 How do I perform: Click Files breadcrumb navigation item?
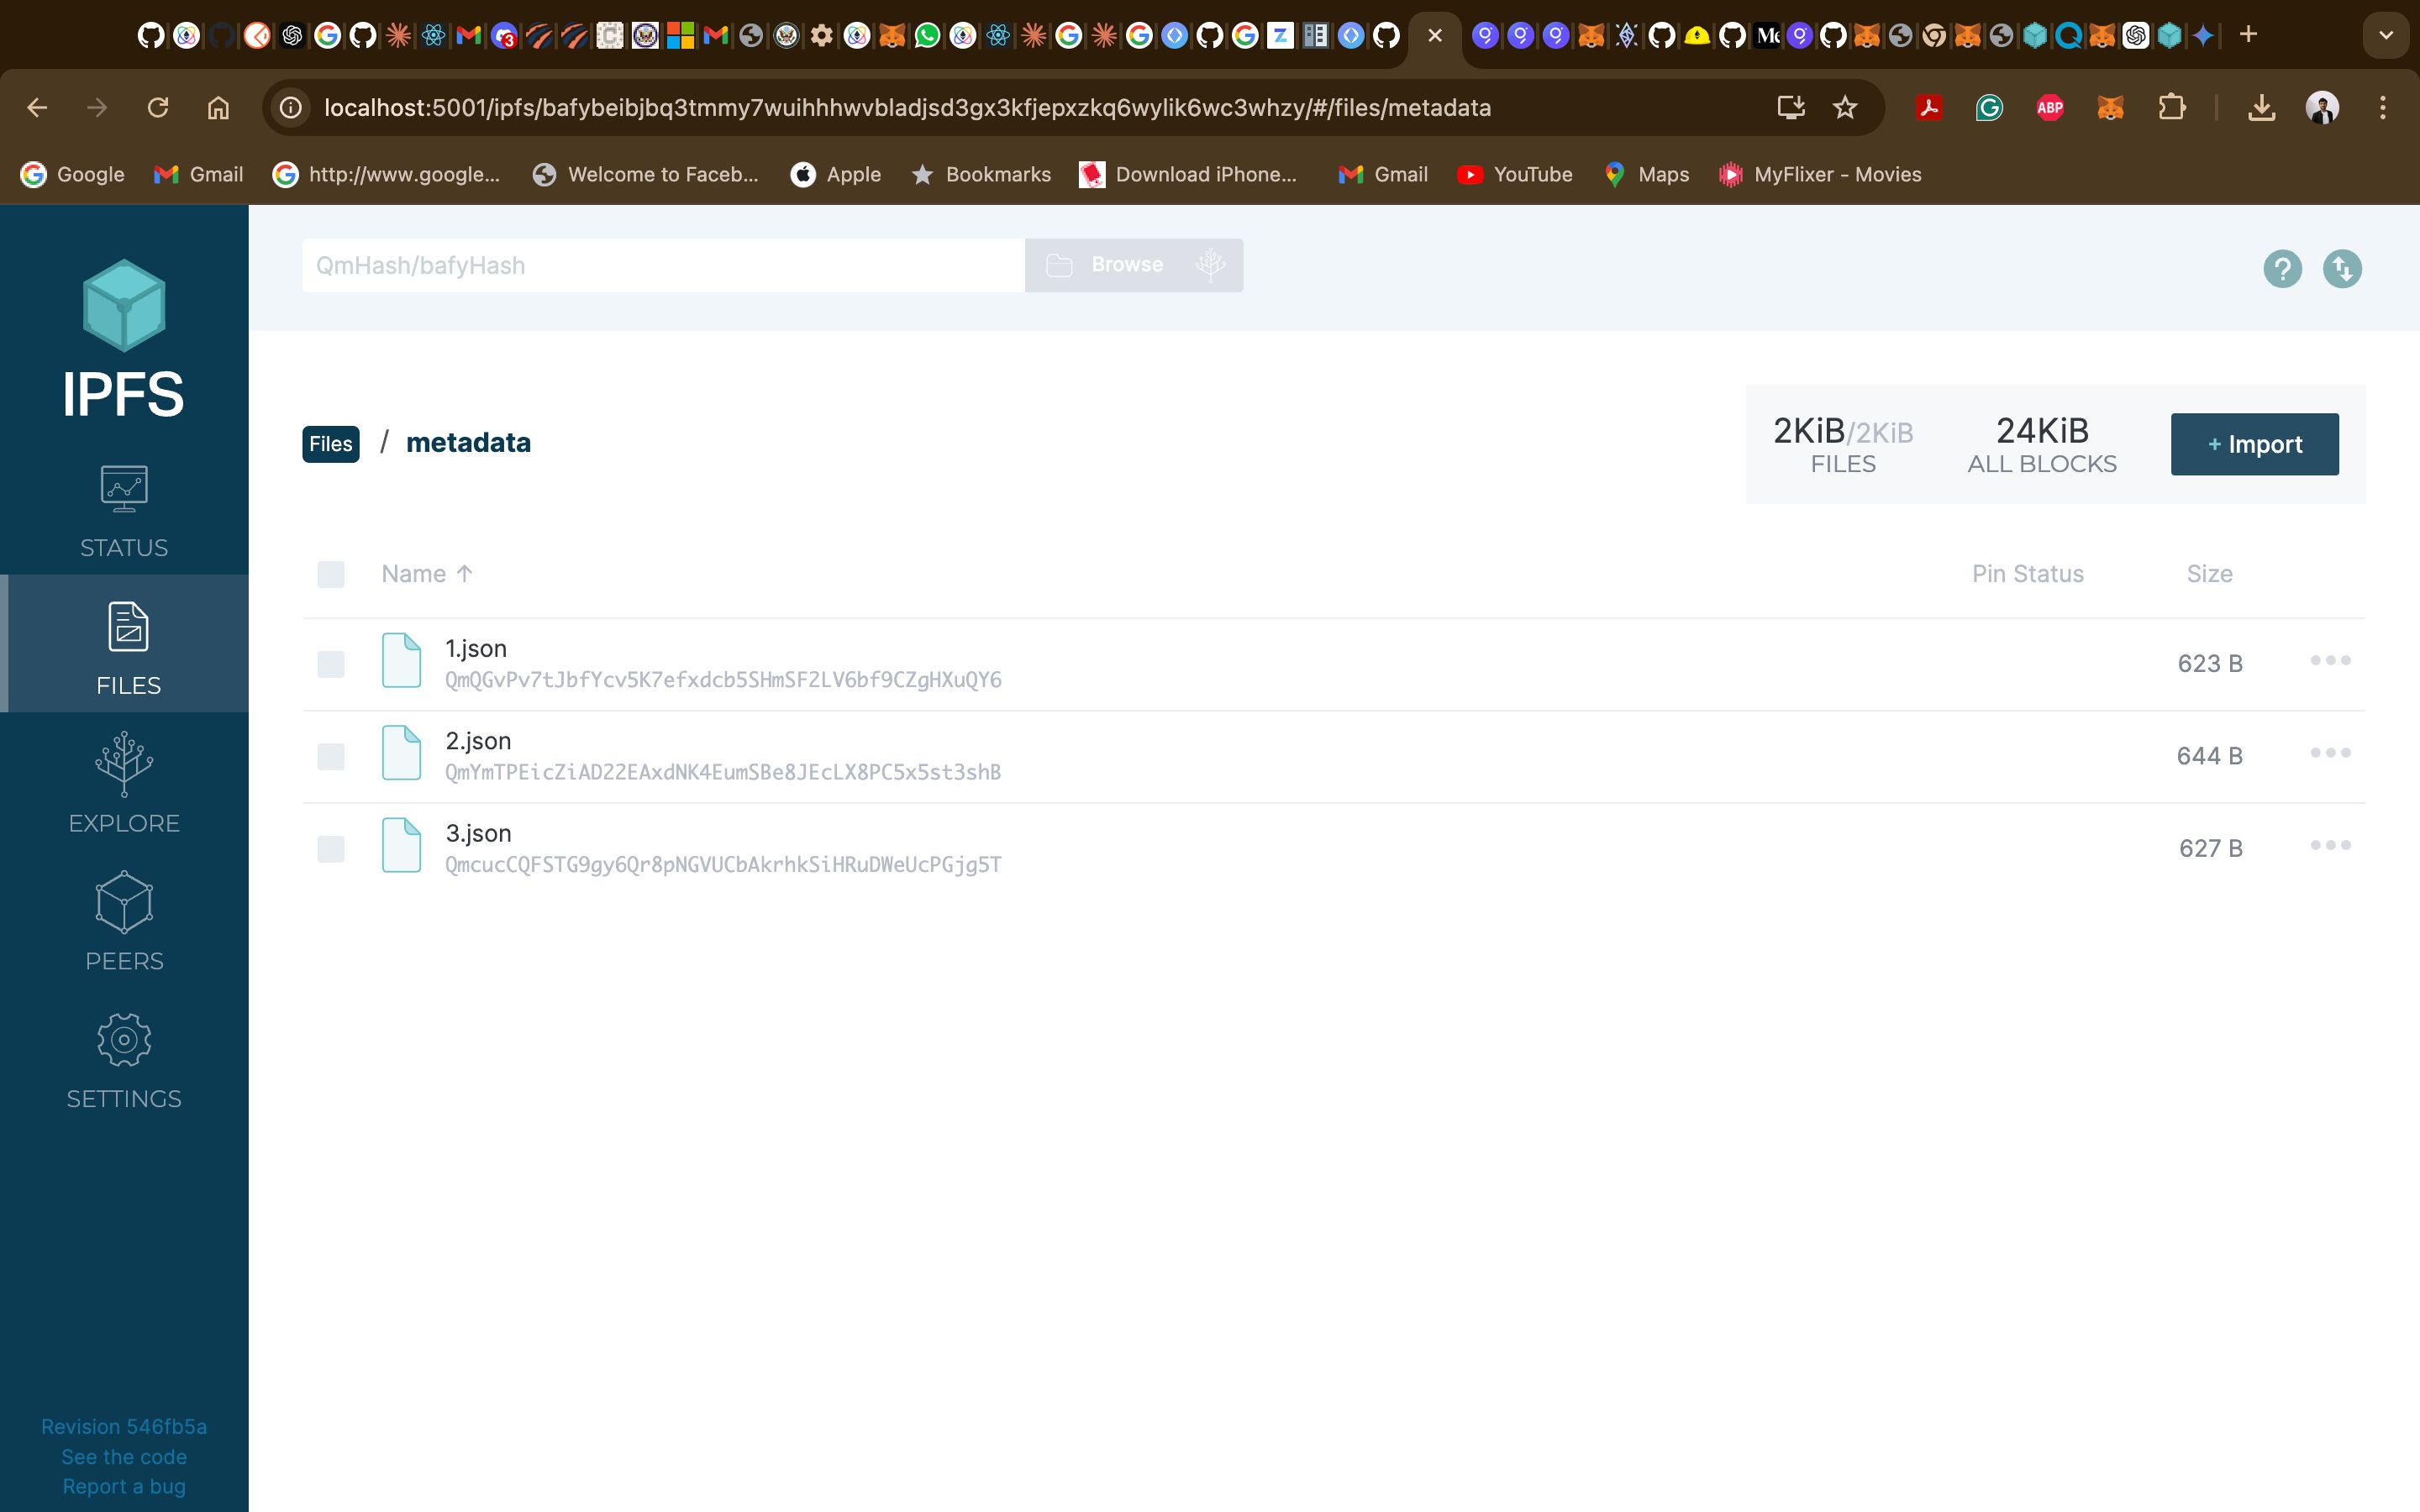point(331,443)
